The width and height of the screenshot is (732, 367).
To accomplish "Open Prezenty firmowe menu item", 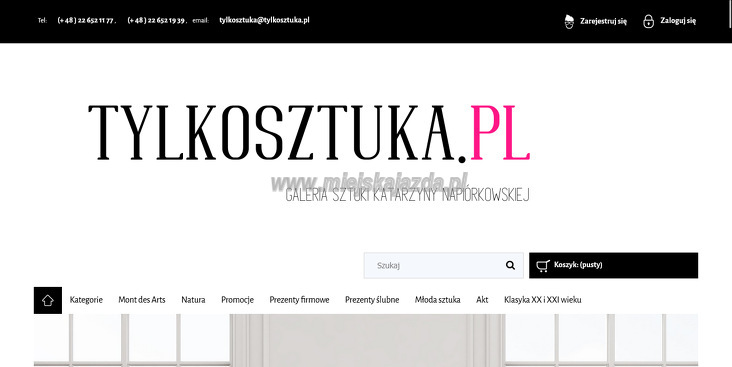I will [299, 300].
